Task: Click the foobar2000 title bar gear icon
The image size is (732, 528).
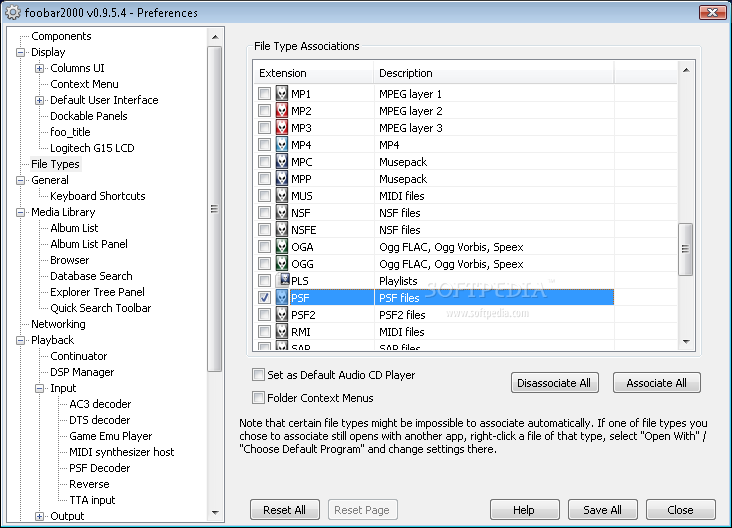Action: 13,12
